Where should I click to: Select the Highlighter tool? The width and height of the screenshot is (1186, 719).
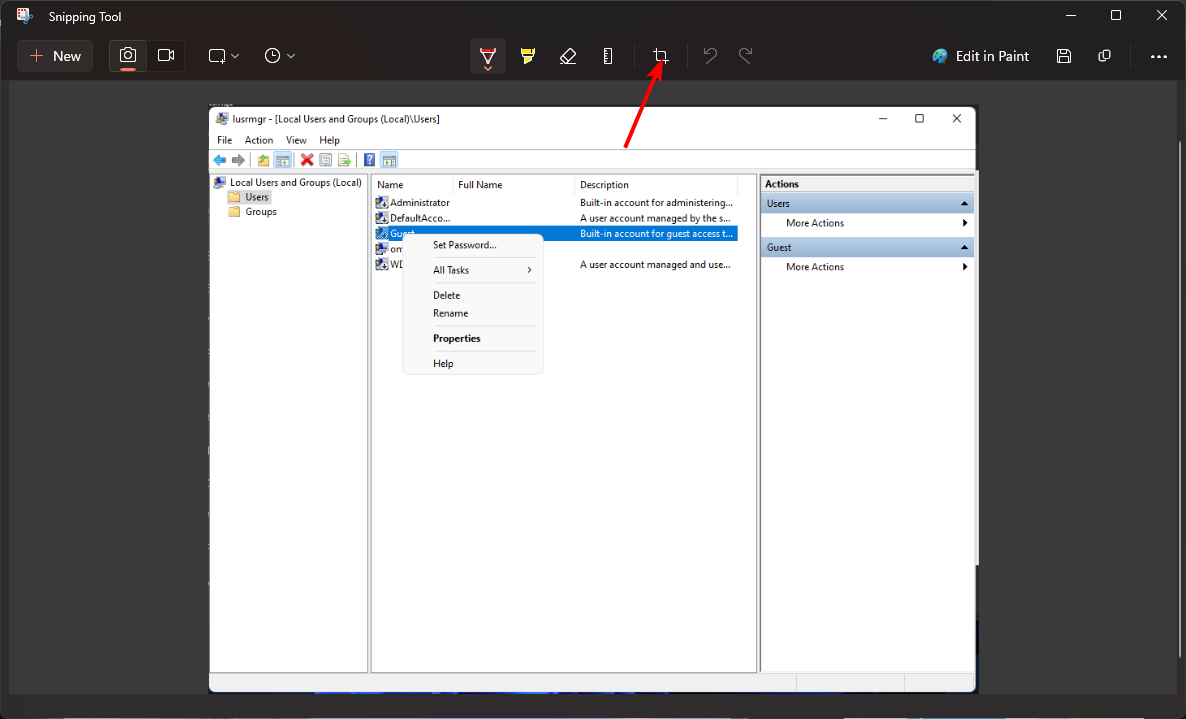(x=528, y=56)
